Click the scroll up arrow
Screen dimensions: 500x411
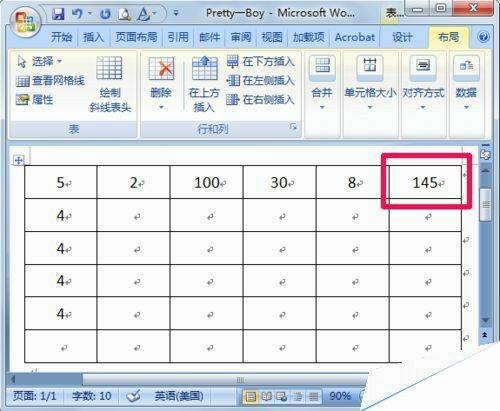[486, 170]
